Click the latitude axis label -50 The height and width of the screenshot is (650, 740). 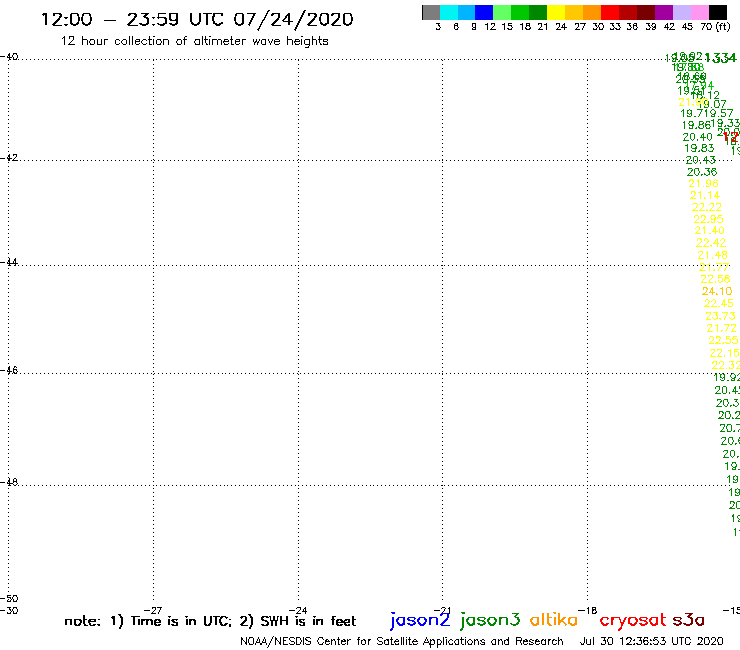click(9, 599)
